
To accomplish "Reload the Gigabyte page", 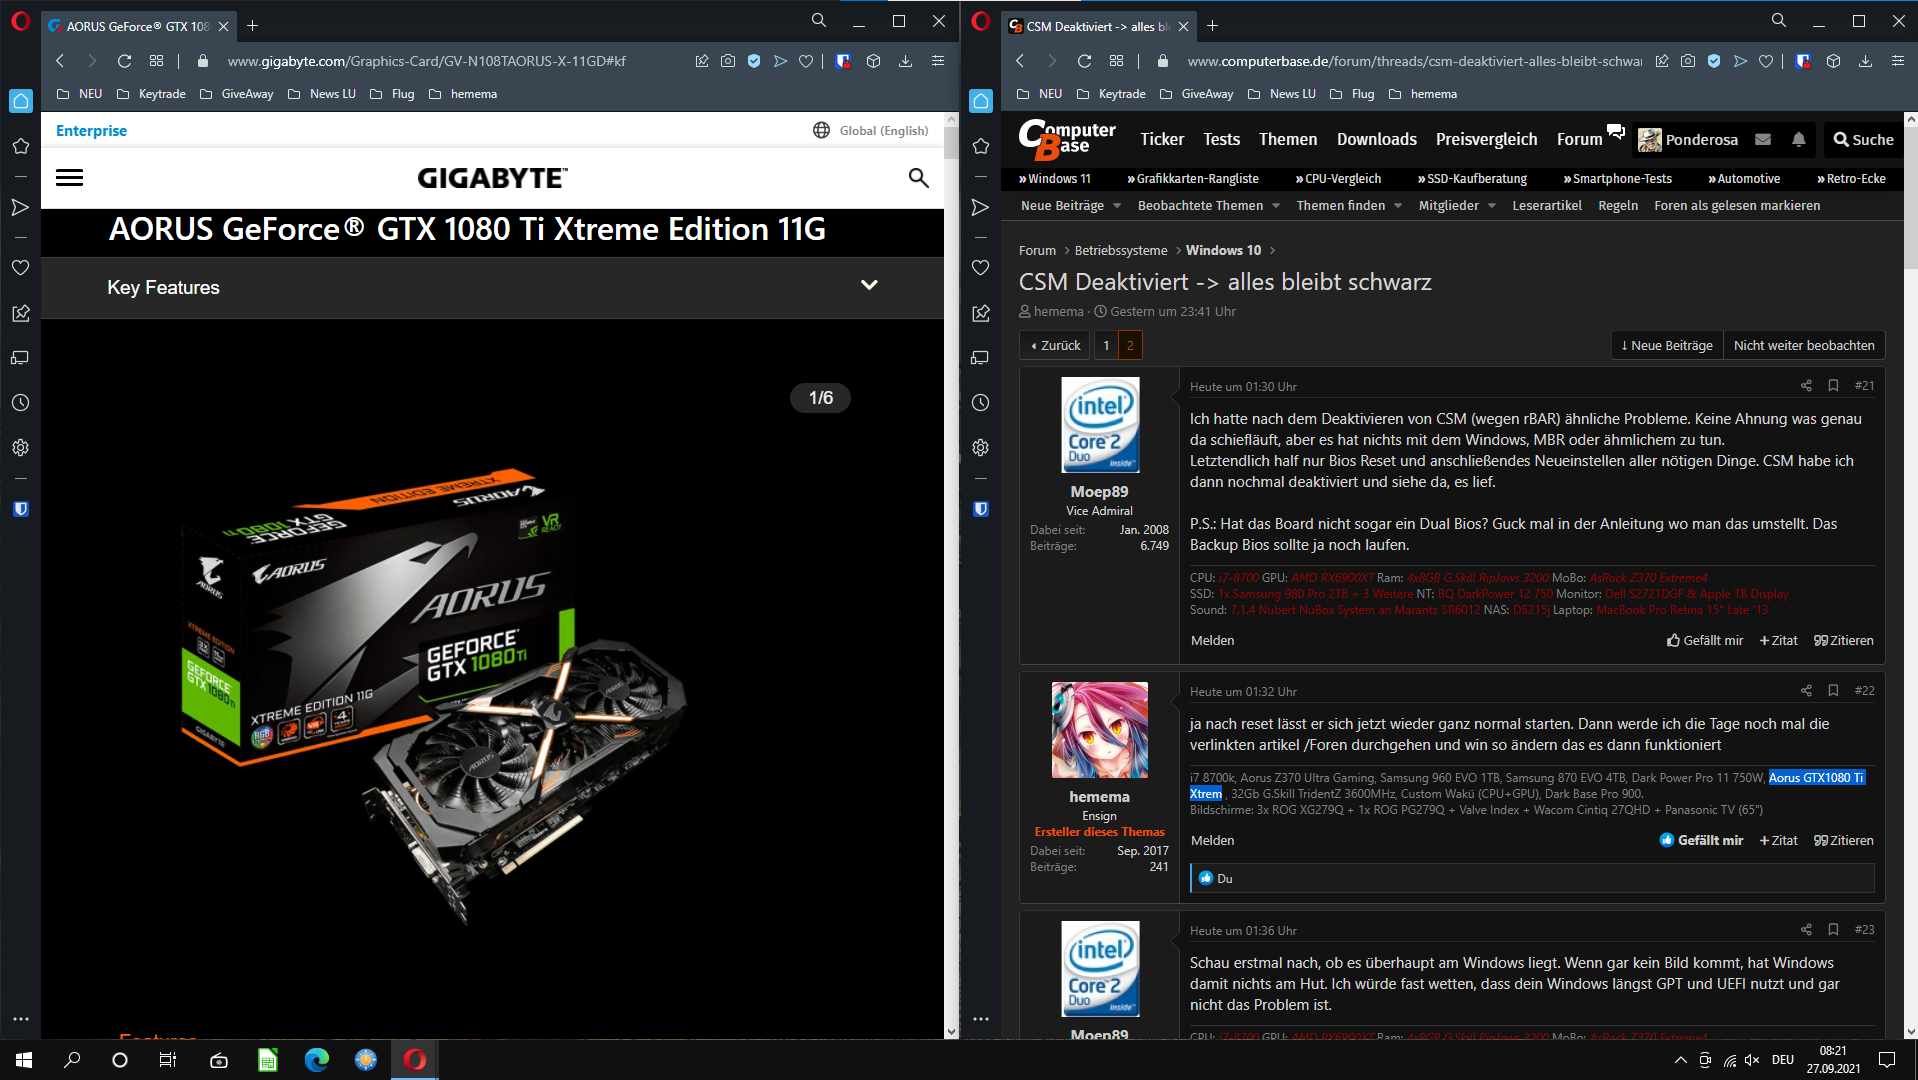I will click(124, 61).
